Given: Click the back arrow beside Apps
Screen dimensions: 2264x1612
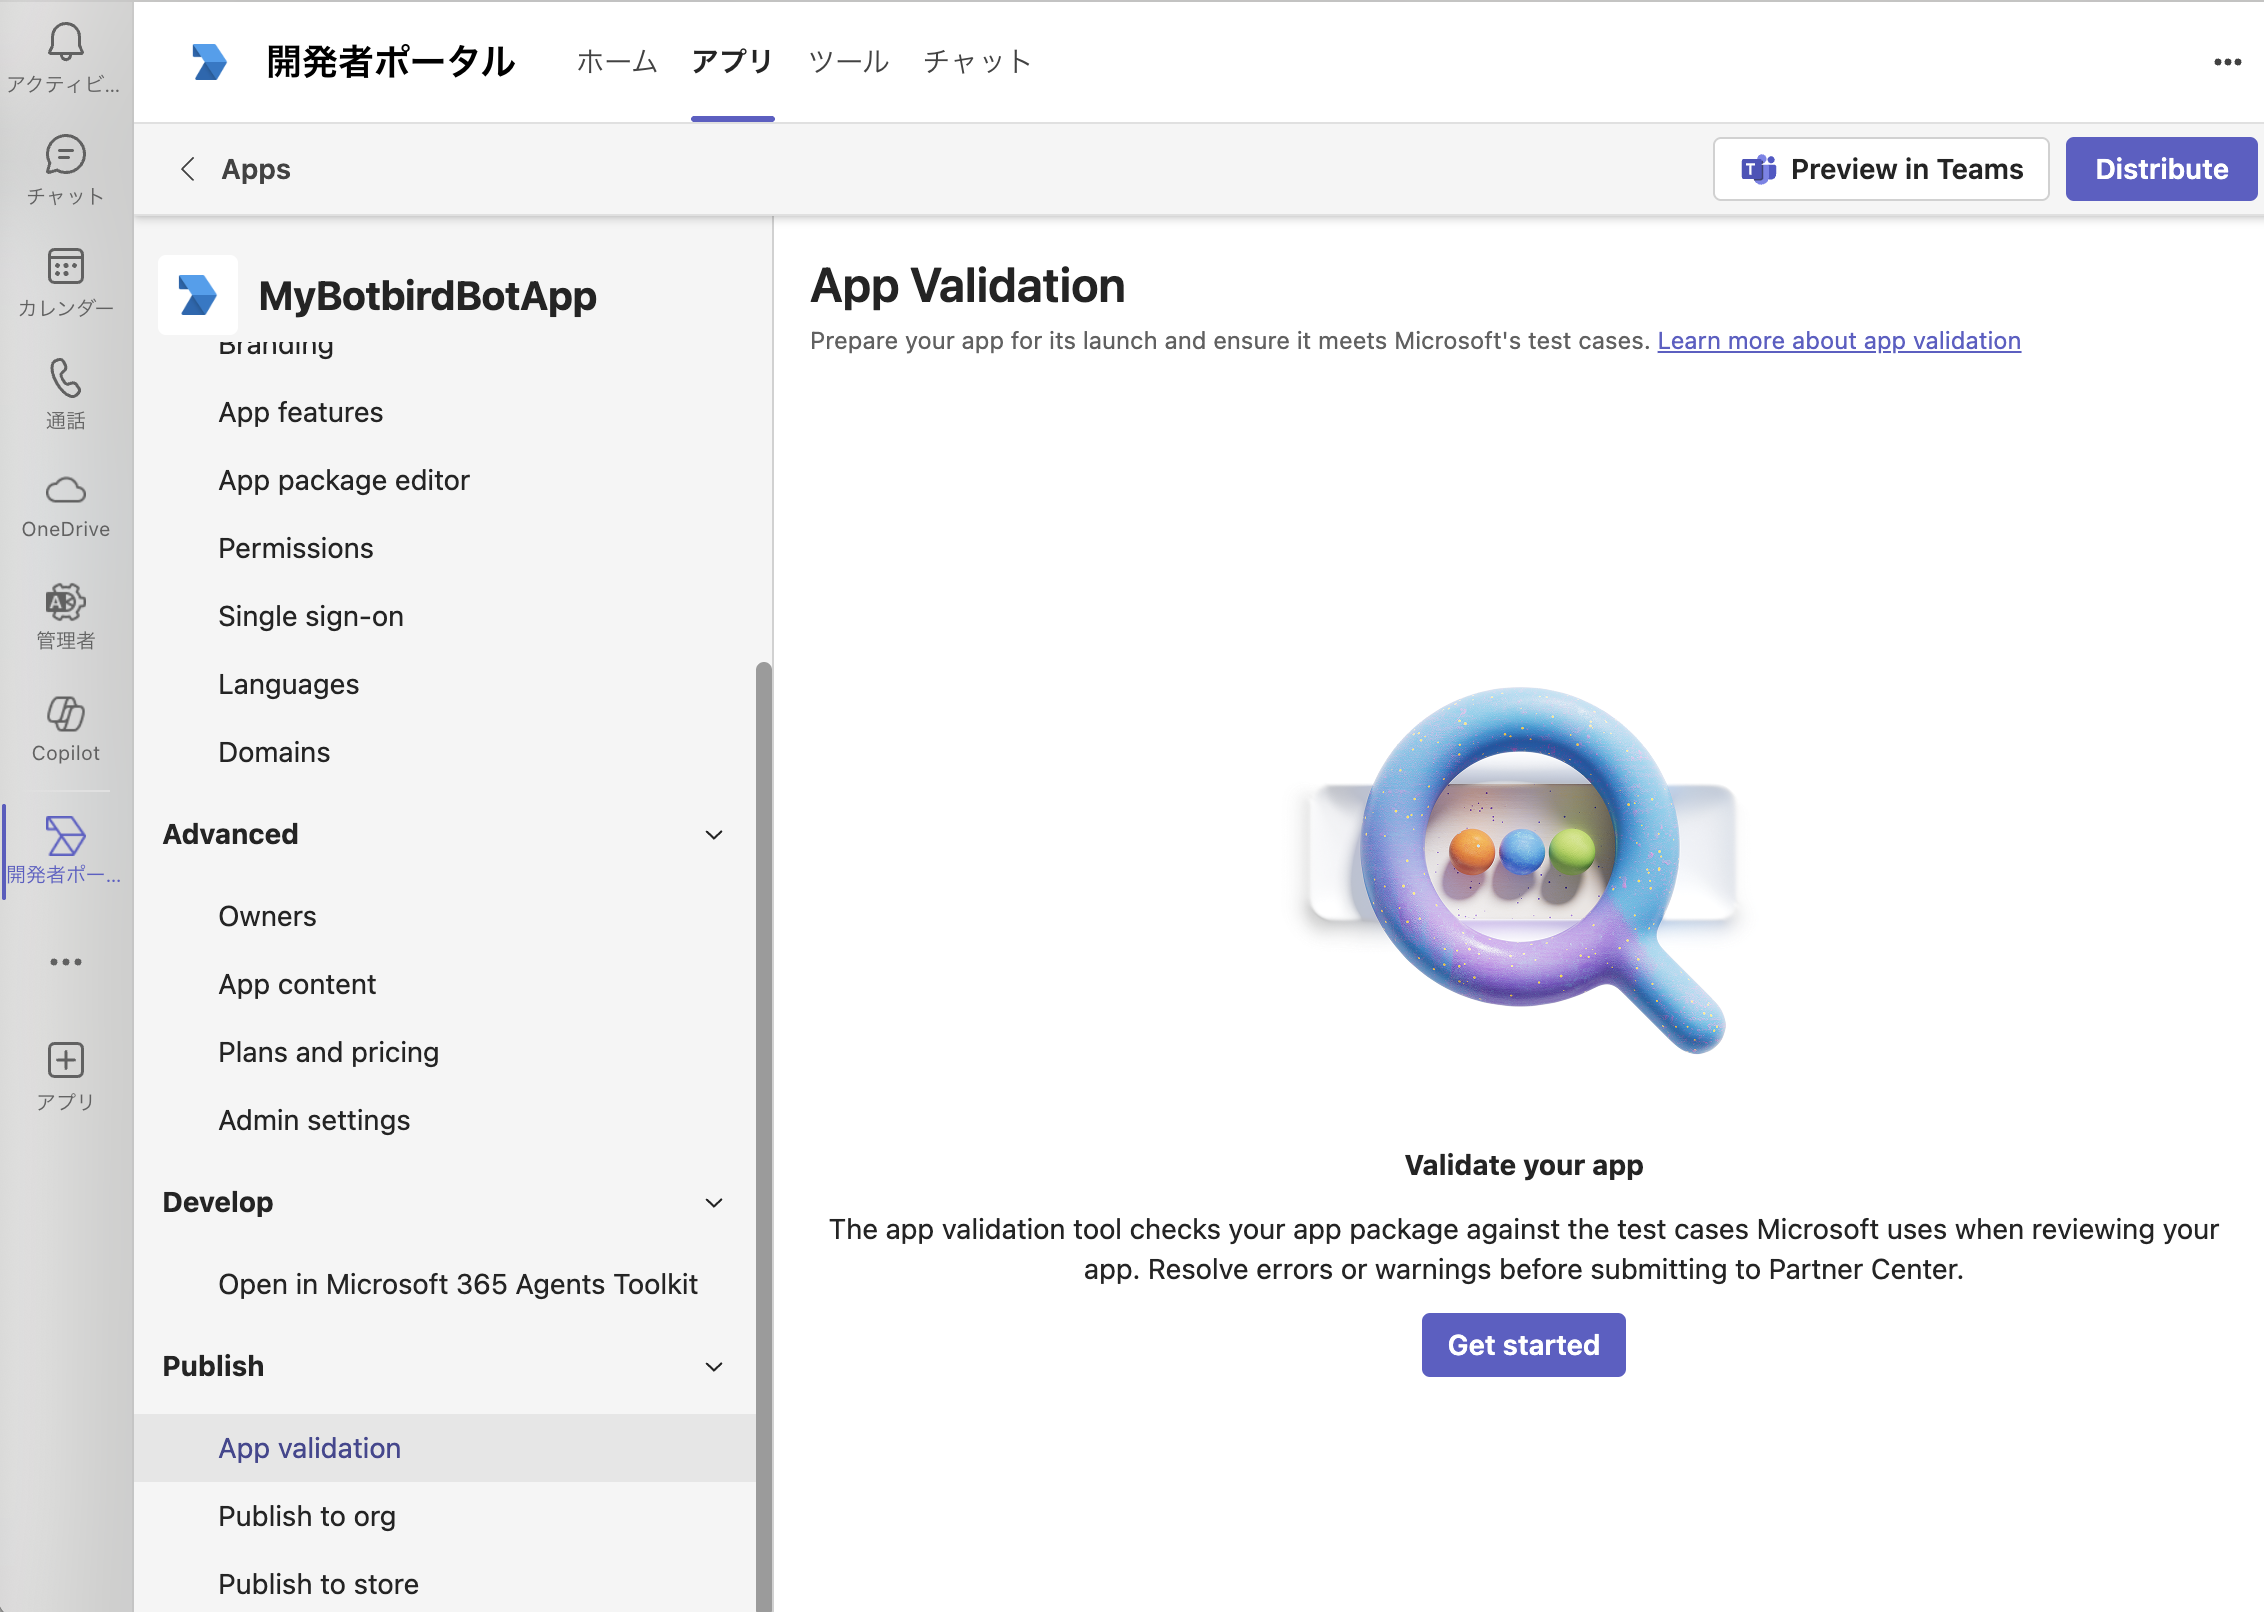Looking at the screenshot, I should tap(187, 169).
